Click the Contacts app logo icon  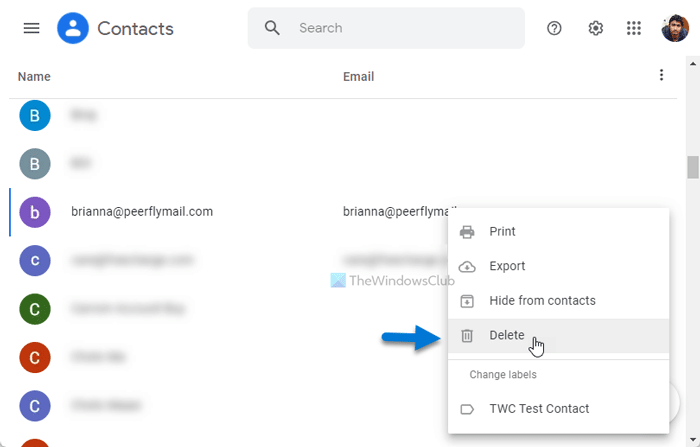pos(73,28)
